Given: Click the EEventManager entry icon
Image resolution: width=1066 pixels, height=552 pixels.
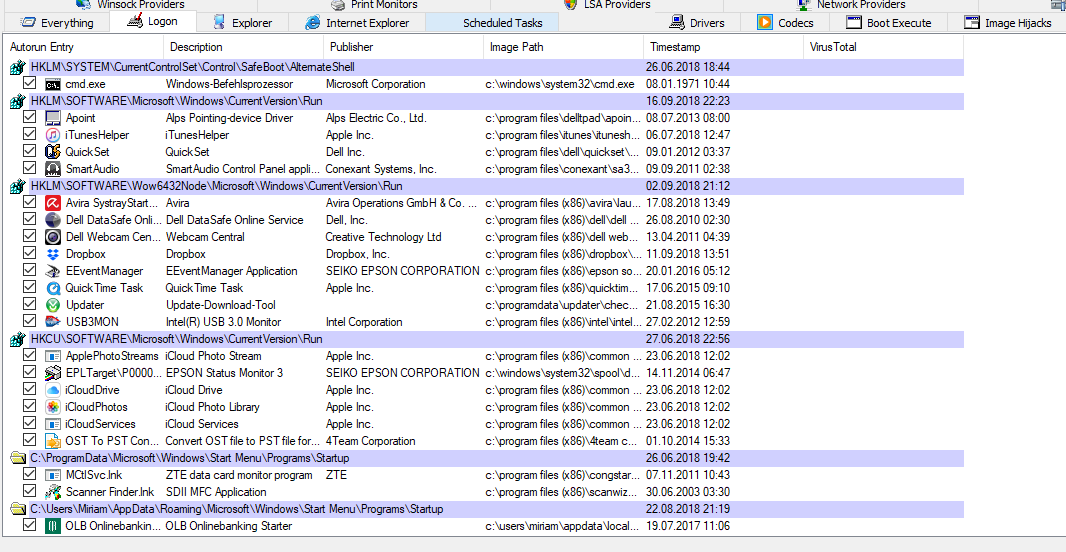Looking at the screenshot, I should [x=52, y=271].
